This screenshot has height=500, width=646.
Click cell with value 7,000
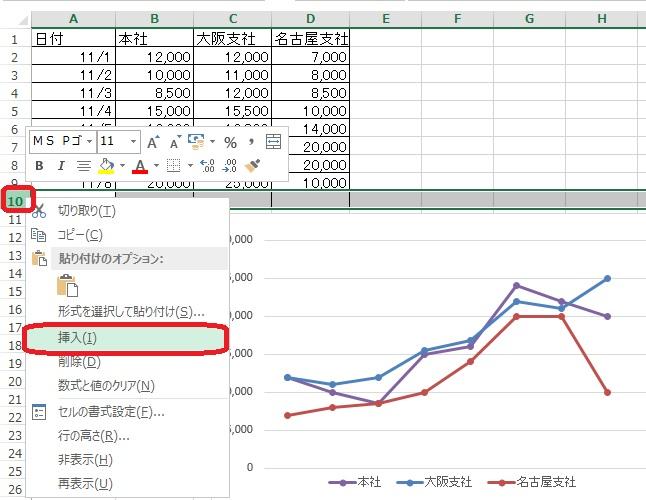(311, 57)
